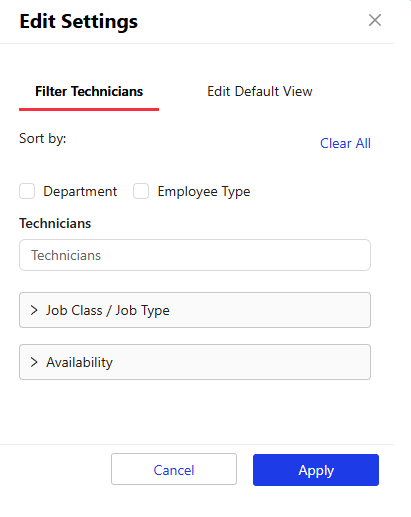Click the Sort by label

point(43,138)
